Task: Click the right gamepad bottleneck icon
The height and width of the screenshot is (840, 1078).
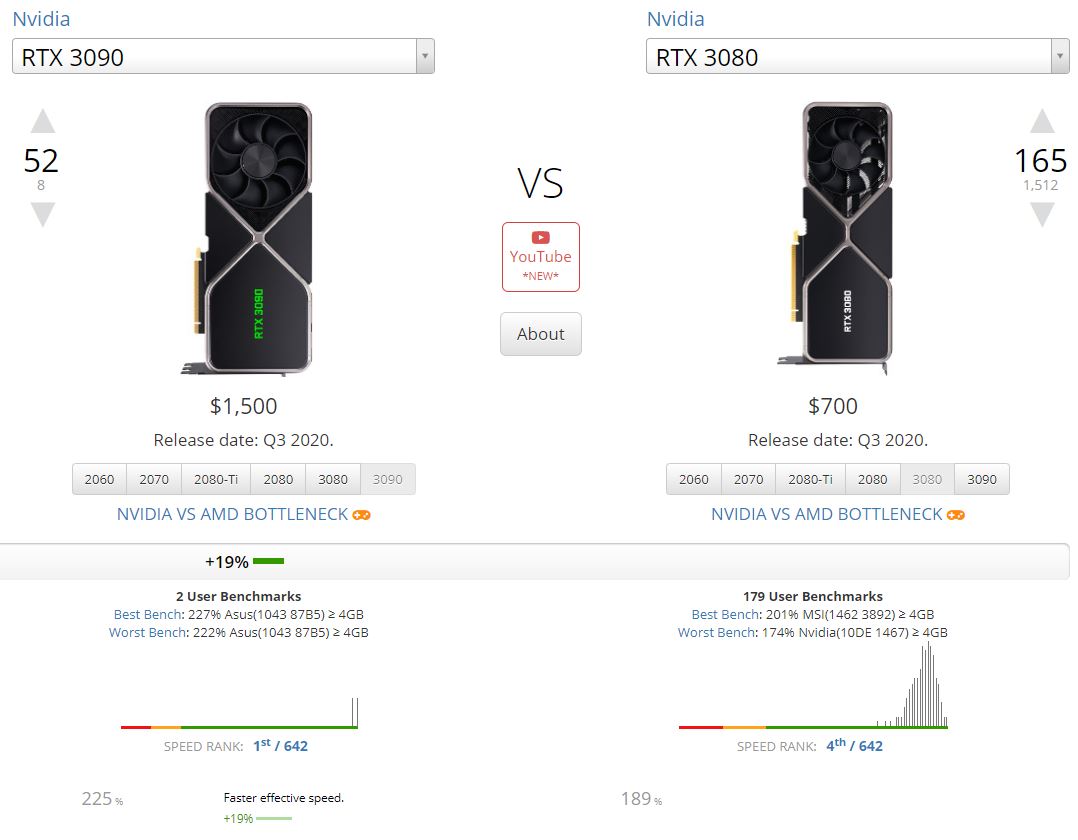Action: 956,515
